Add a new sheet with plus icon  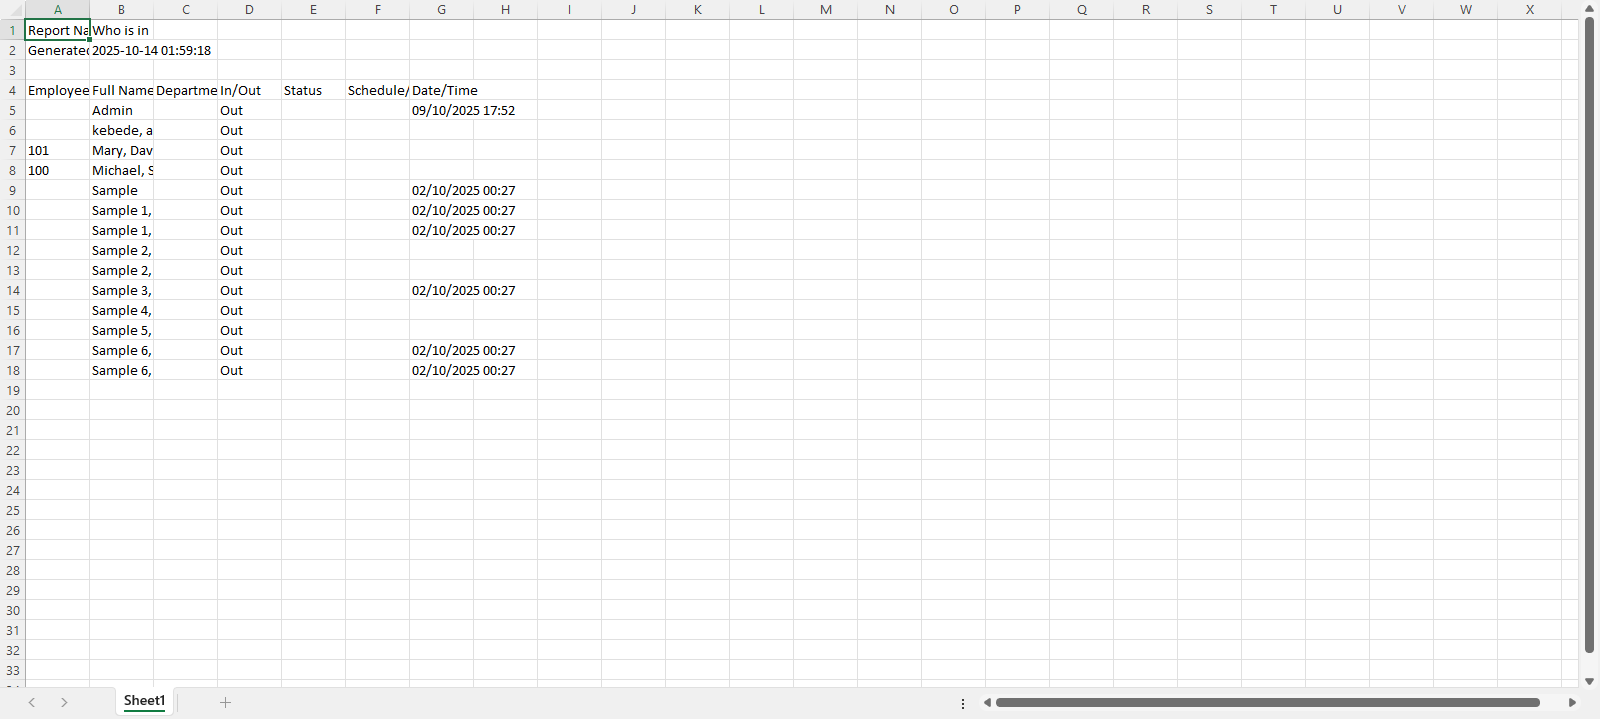[x=225, y=703]
